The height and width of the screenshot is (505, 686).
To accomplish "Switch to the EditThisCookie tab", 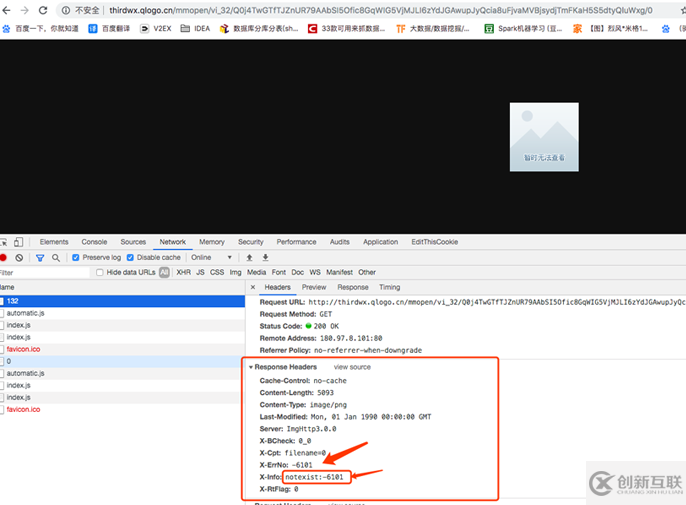I will click(434, 242).
